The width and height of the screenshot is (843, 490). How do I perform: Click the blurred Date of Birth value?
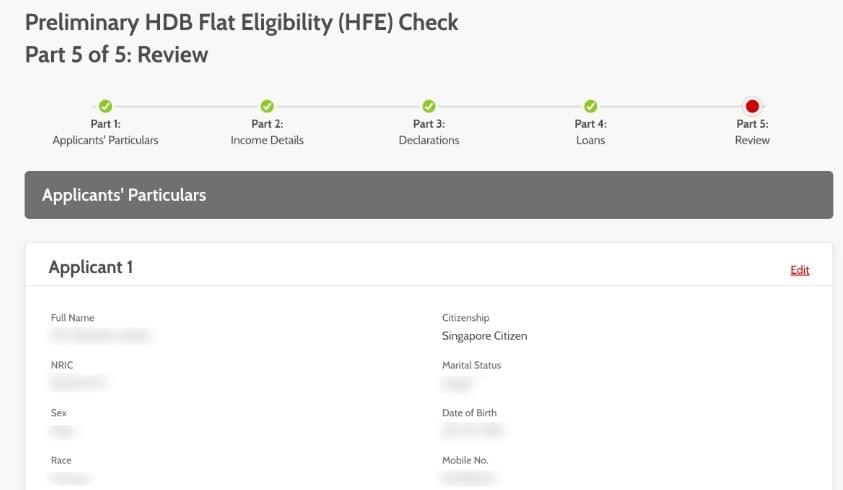[473, 431]
